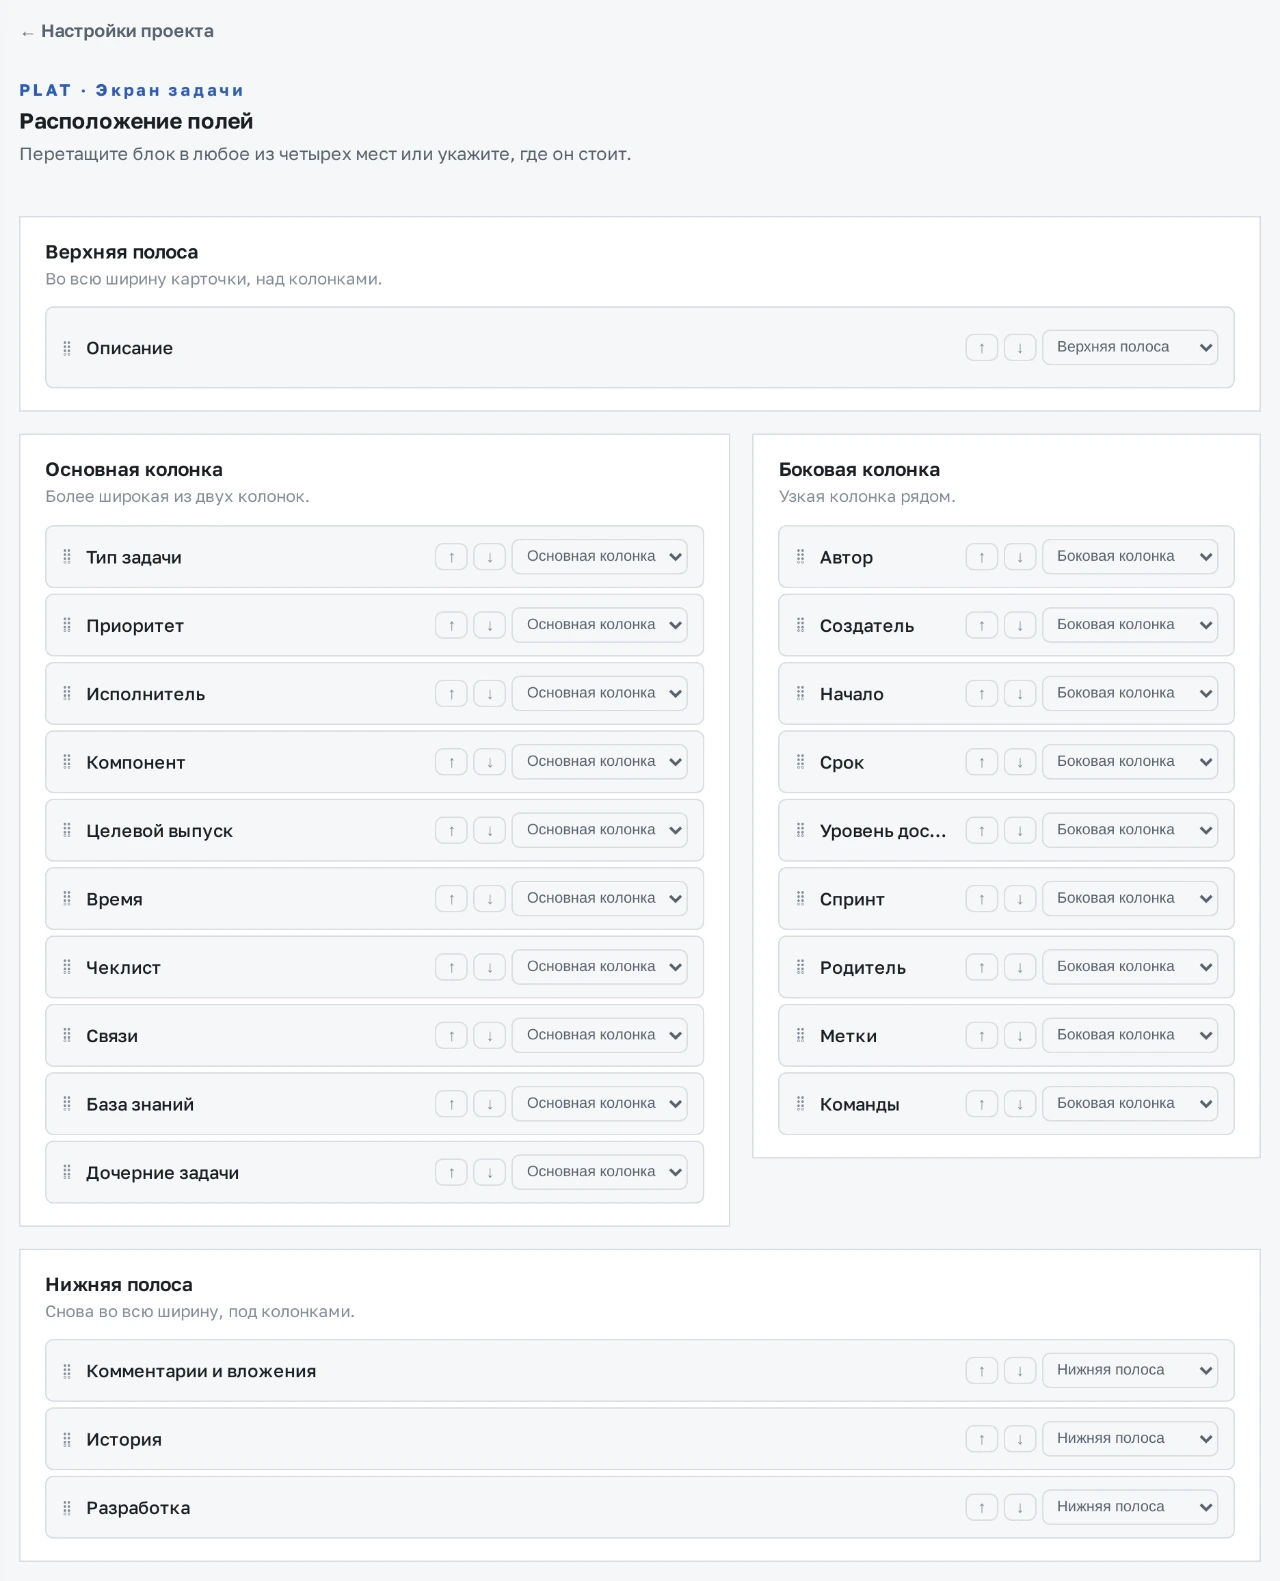This screenshot has width=1280, height=1581.
Task: Click drag handle of Целевой выпуск
Action: pyautogui.click(x=67, y=830)
